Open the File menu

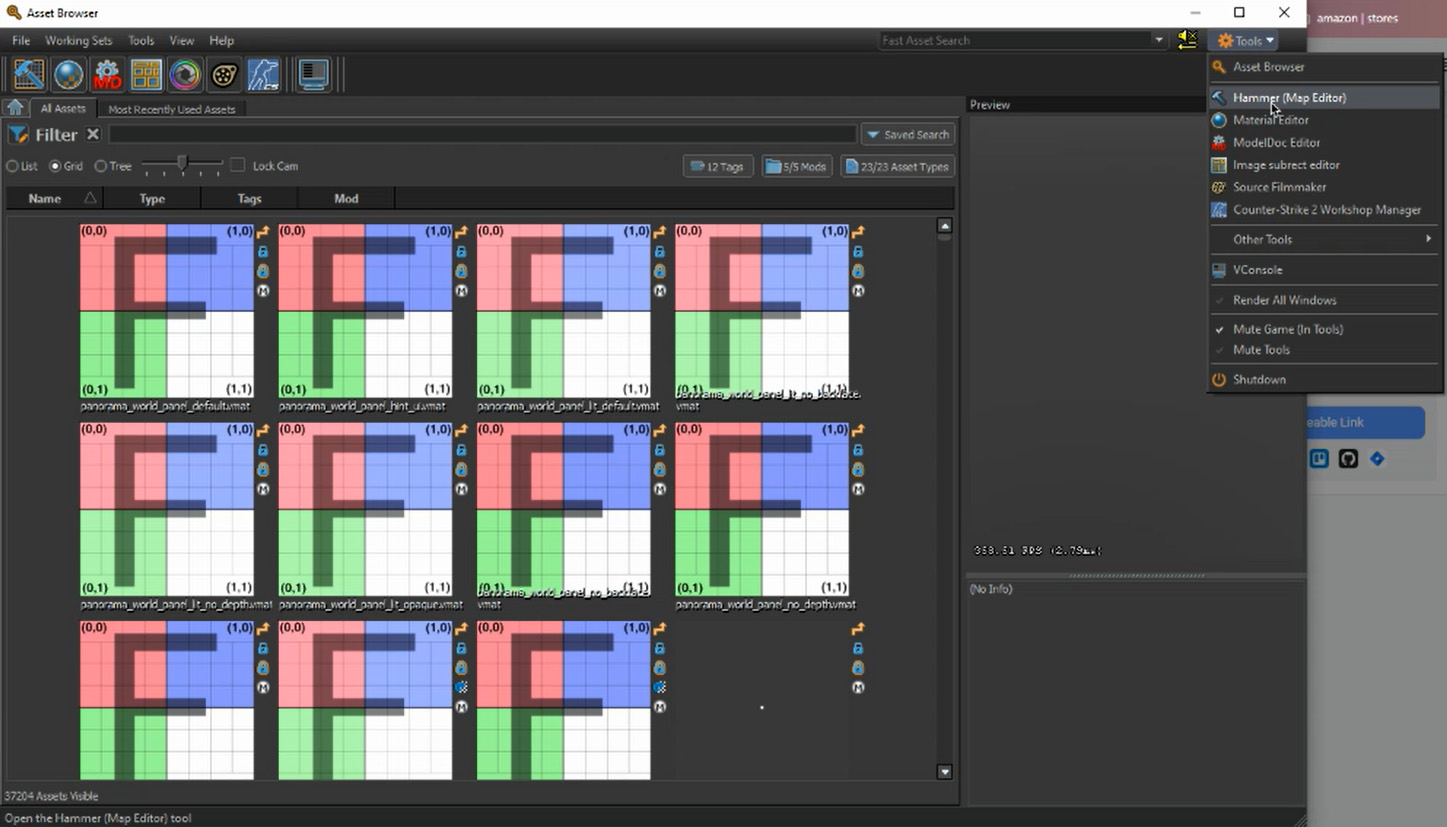21,41
